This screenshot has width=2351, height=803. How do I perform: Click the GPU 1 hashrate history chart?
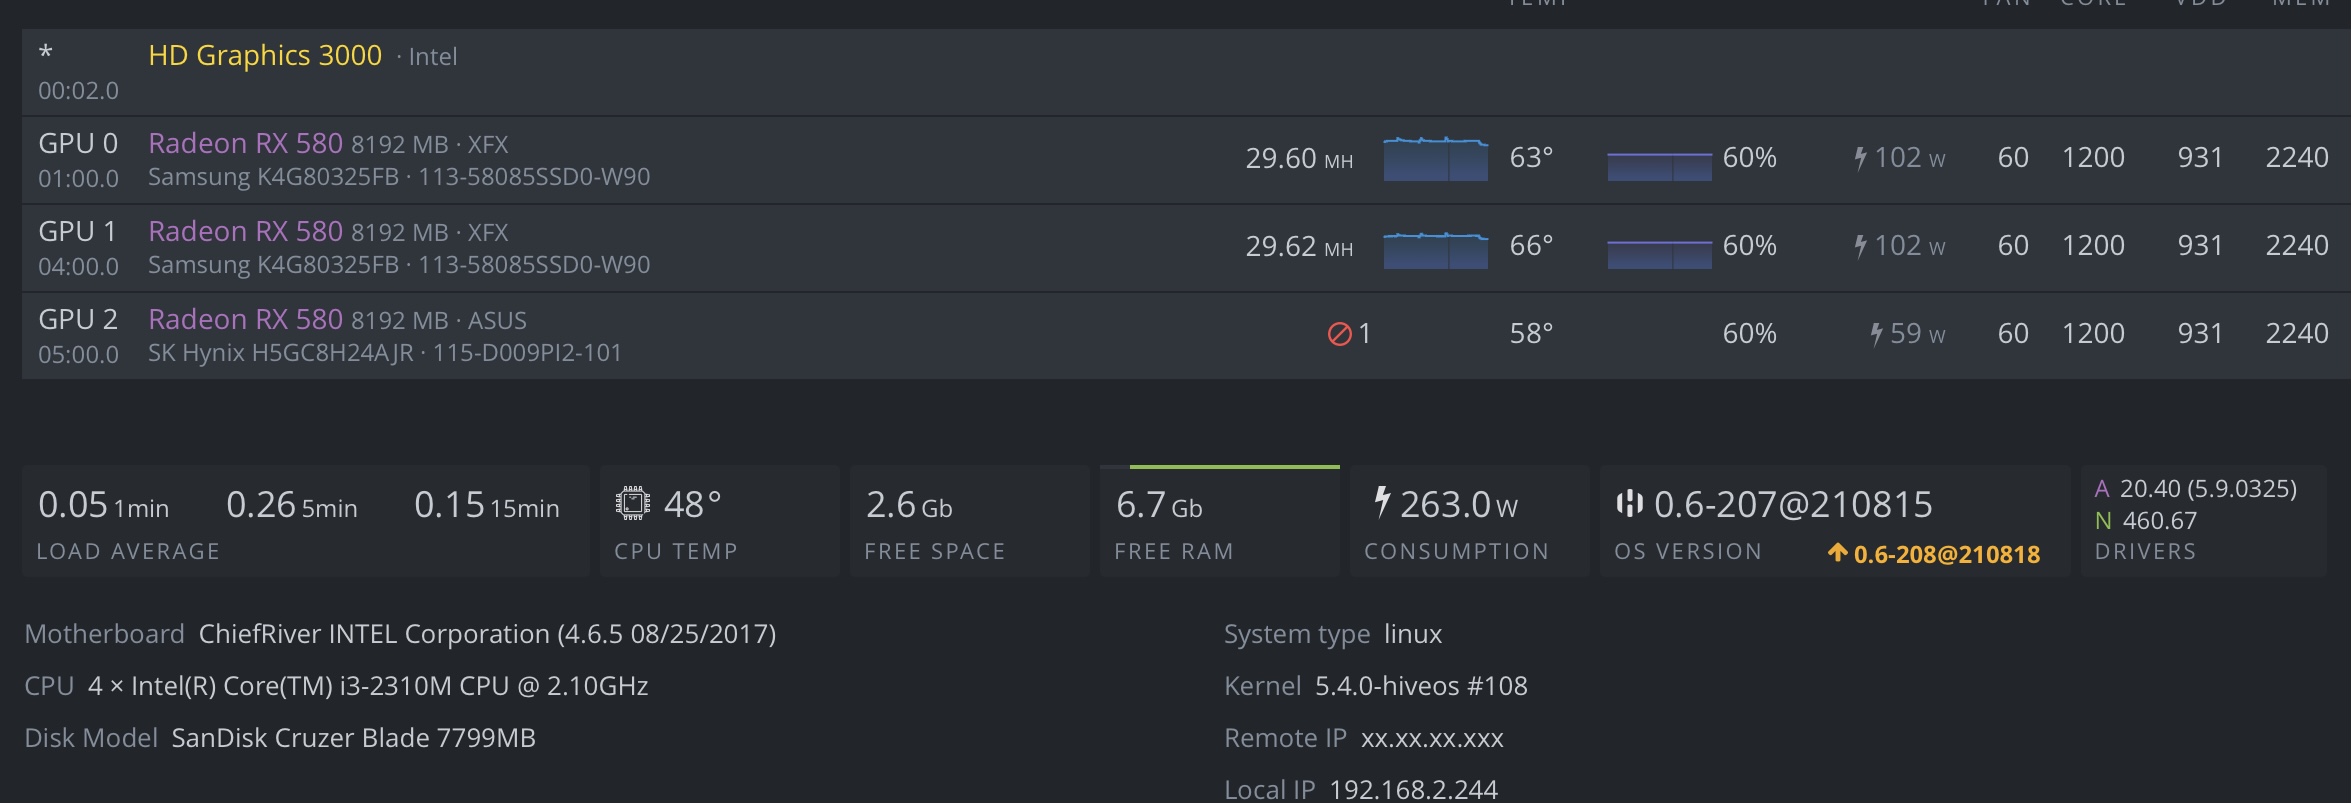[1435, 247]
